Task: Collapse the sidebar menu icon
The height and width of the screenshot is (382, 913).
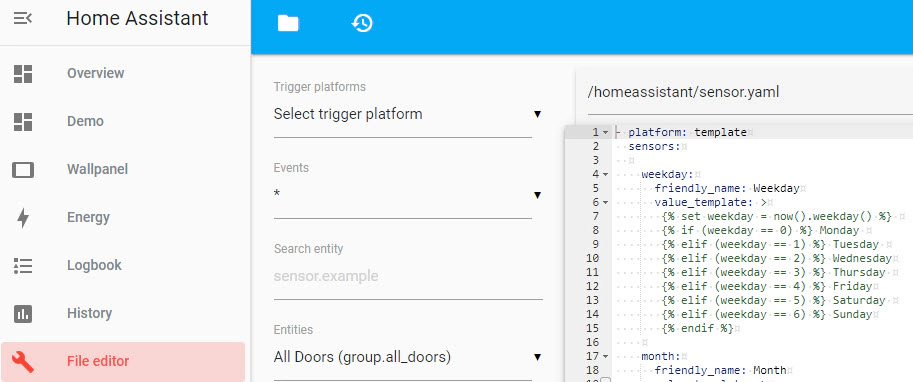Action: coord(23,18)
